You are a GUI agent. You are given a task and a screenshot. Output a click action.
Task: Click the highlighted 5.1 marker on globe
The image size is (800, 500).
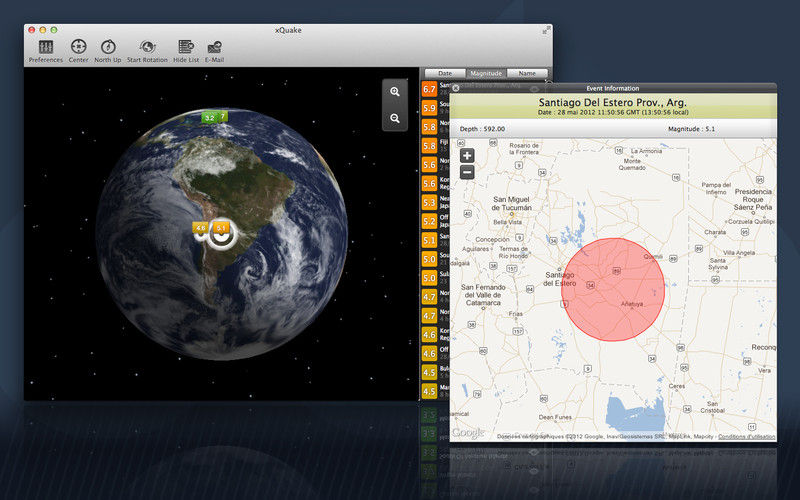(x=221, y=228)
